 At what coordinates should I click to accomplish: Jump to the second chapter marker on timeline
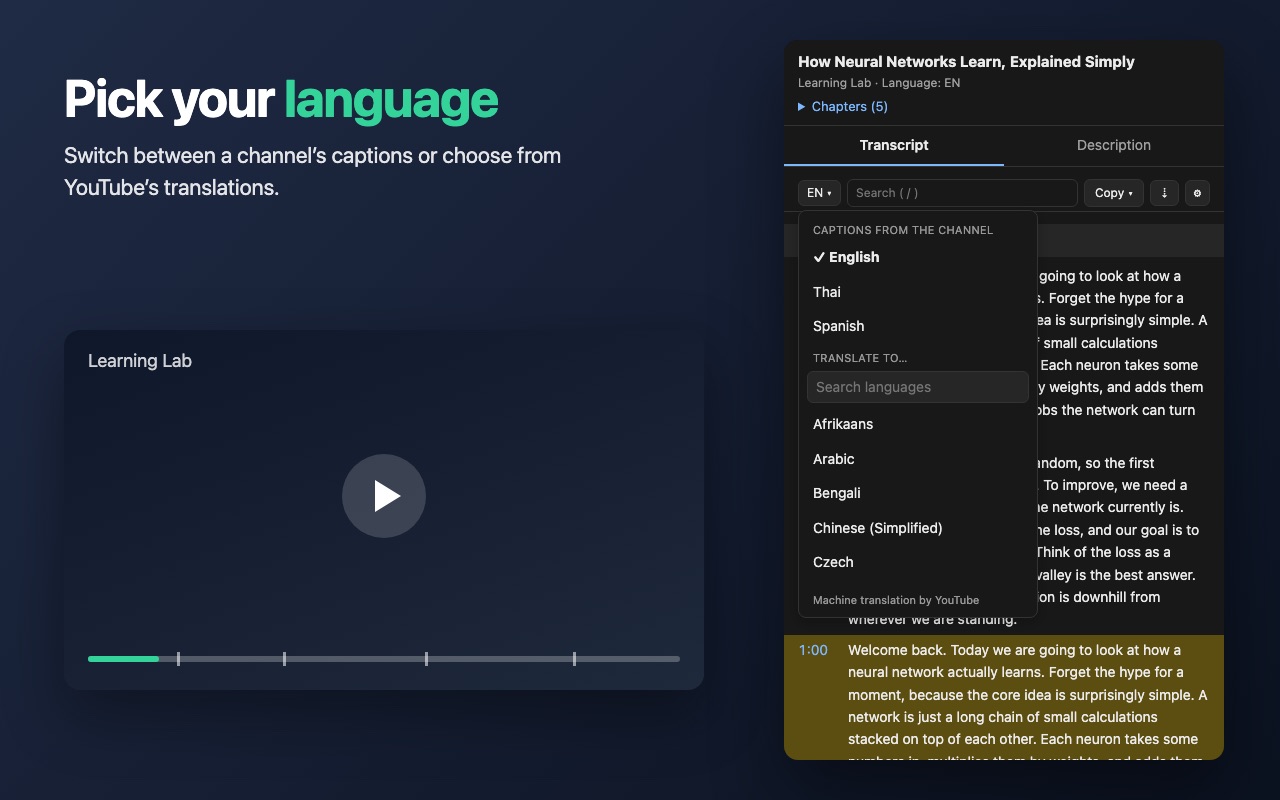coord(284,659)
